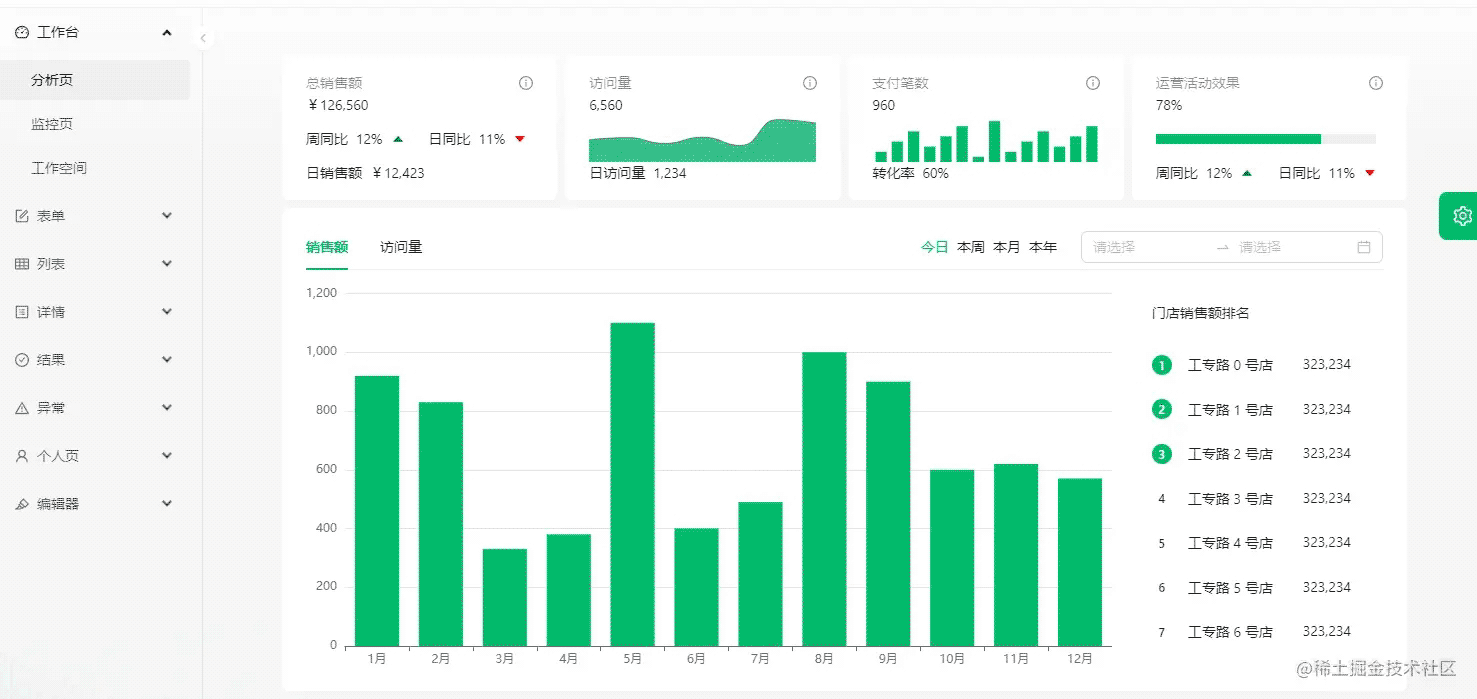Open the settings gear drawer
Viewport: 1477px width, 699px height.
[1462, 215]
